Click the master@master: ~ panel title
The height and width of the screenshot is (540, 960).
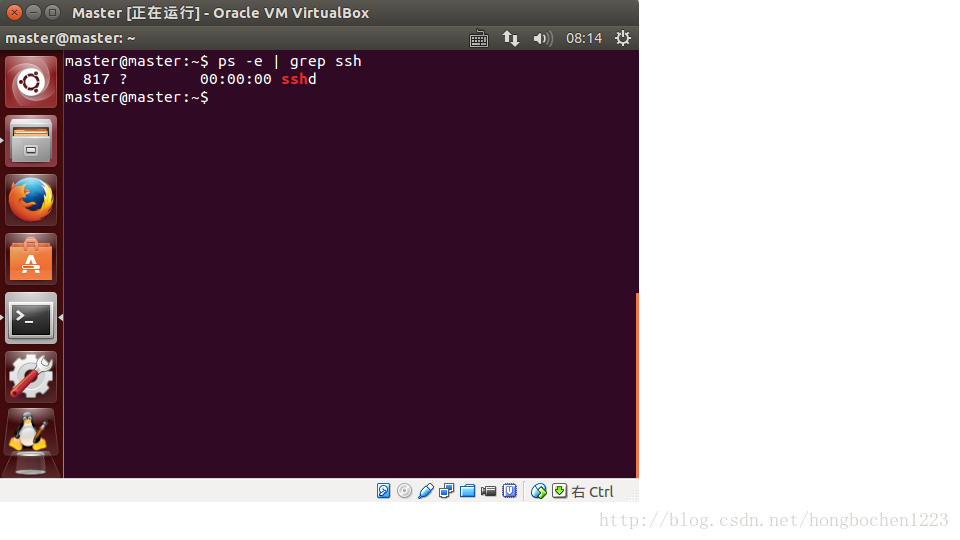click(70, 38)
